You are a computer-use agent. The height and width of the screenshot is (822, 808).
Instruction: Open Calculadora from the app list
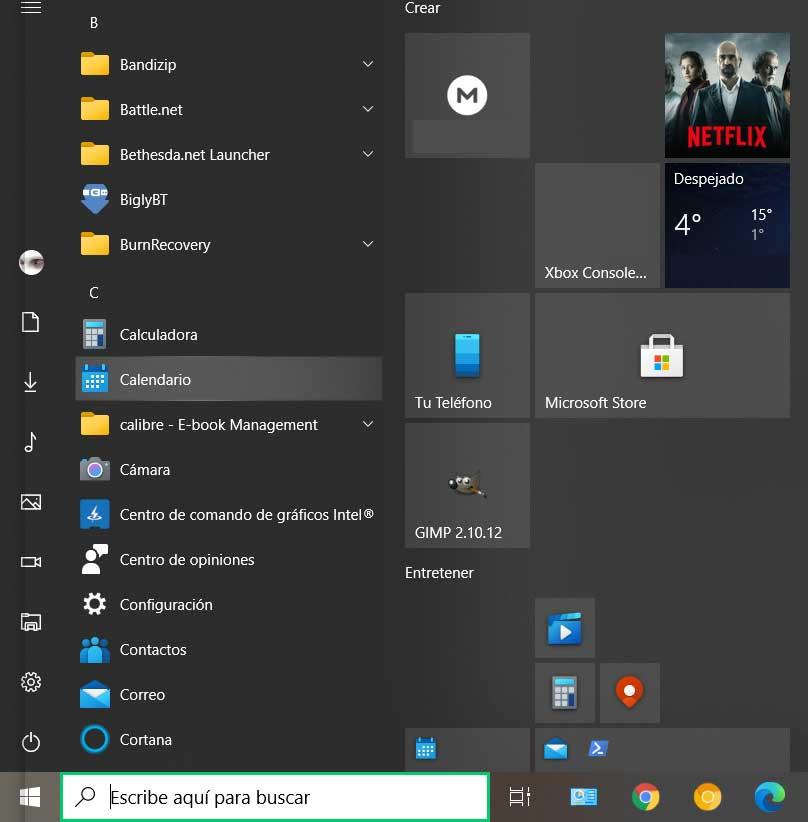click(x=229, y=334)
